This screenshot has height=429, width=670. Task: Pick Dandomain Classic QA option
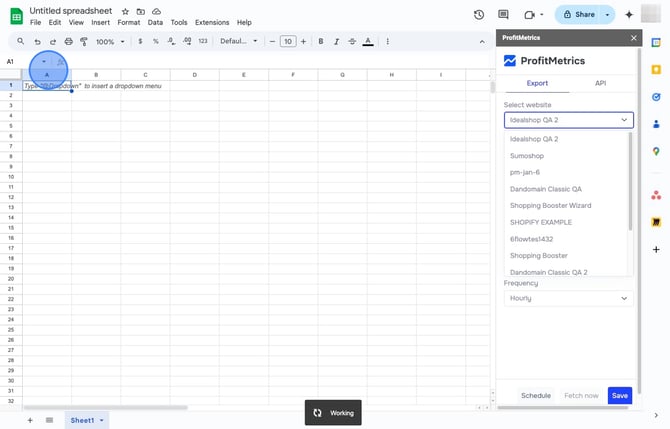point(567,189)
